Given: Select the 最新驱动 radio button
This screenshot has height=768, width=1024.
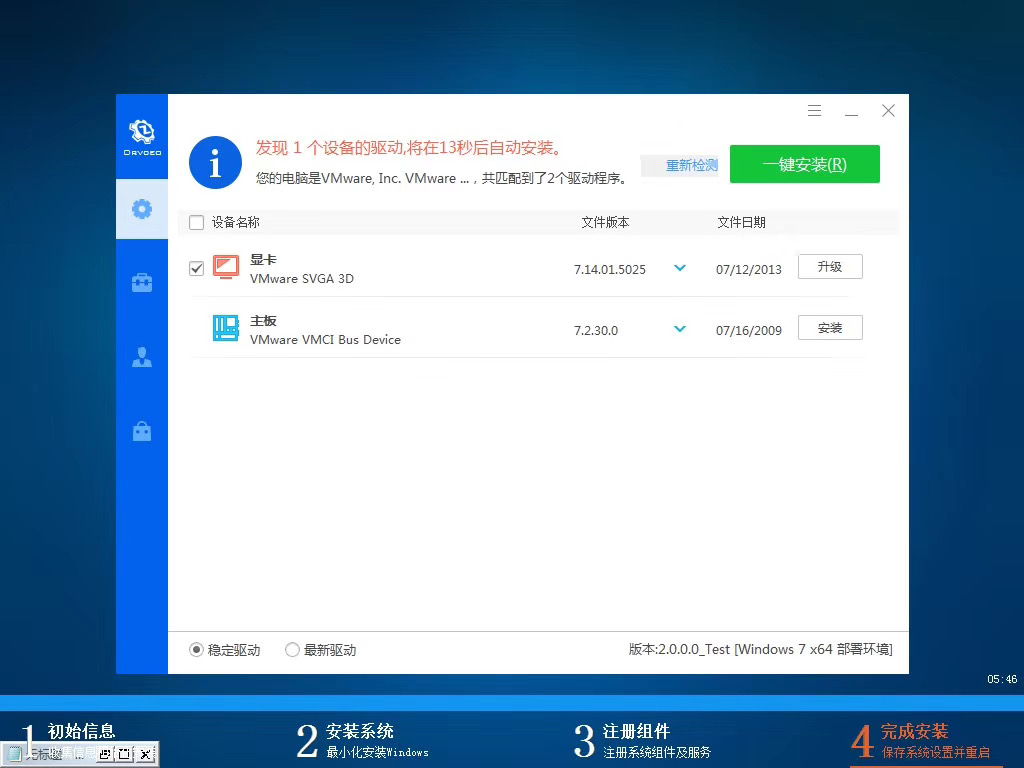Looking at the screenshot, I should coord(292,649).
